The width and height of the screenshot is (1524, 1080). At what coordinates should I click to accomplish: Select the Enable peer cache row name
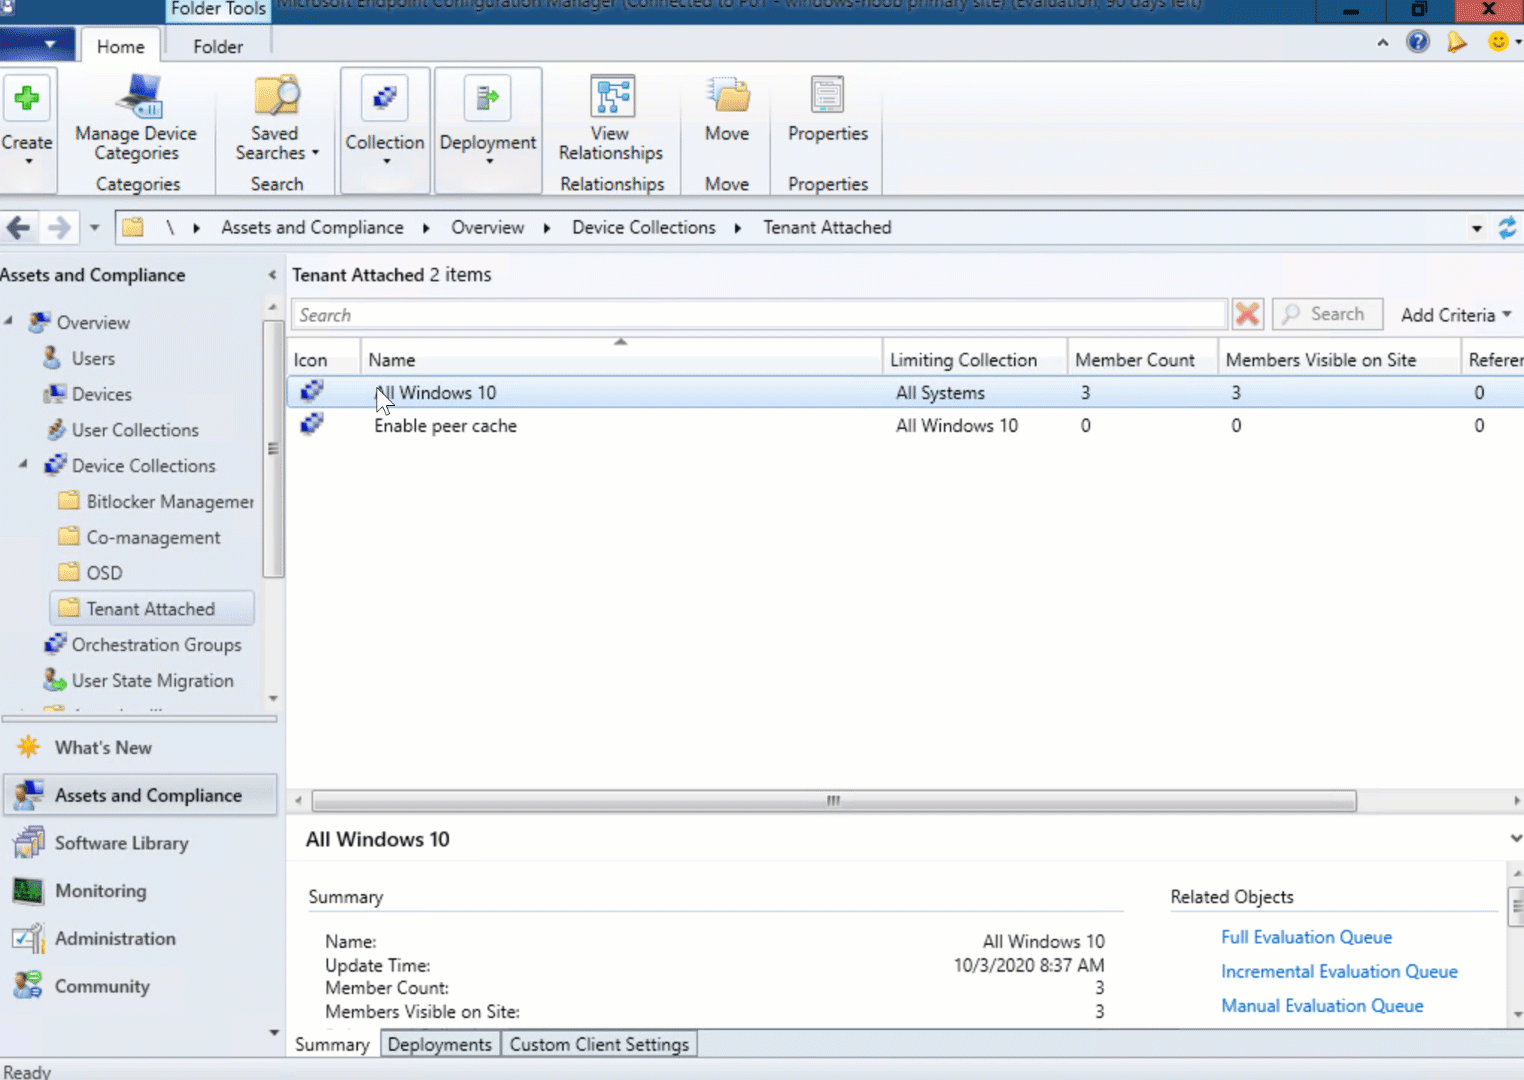coord(445,426)
